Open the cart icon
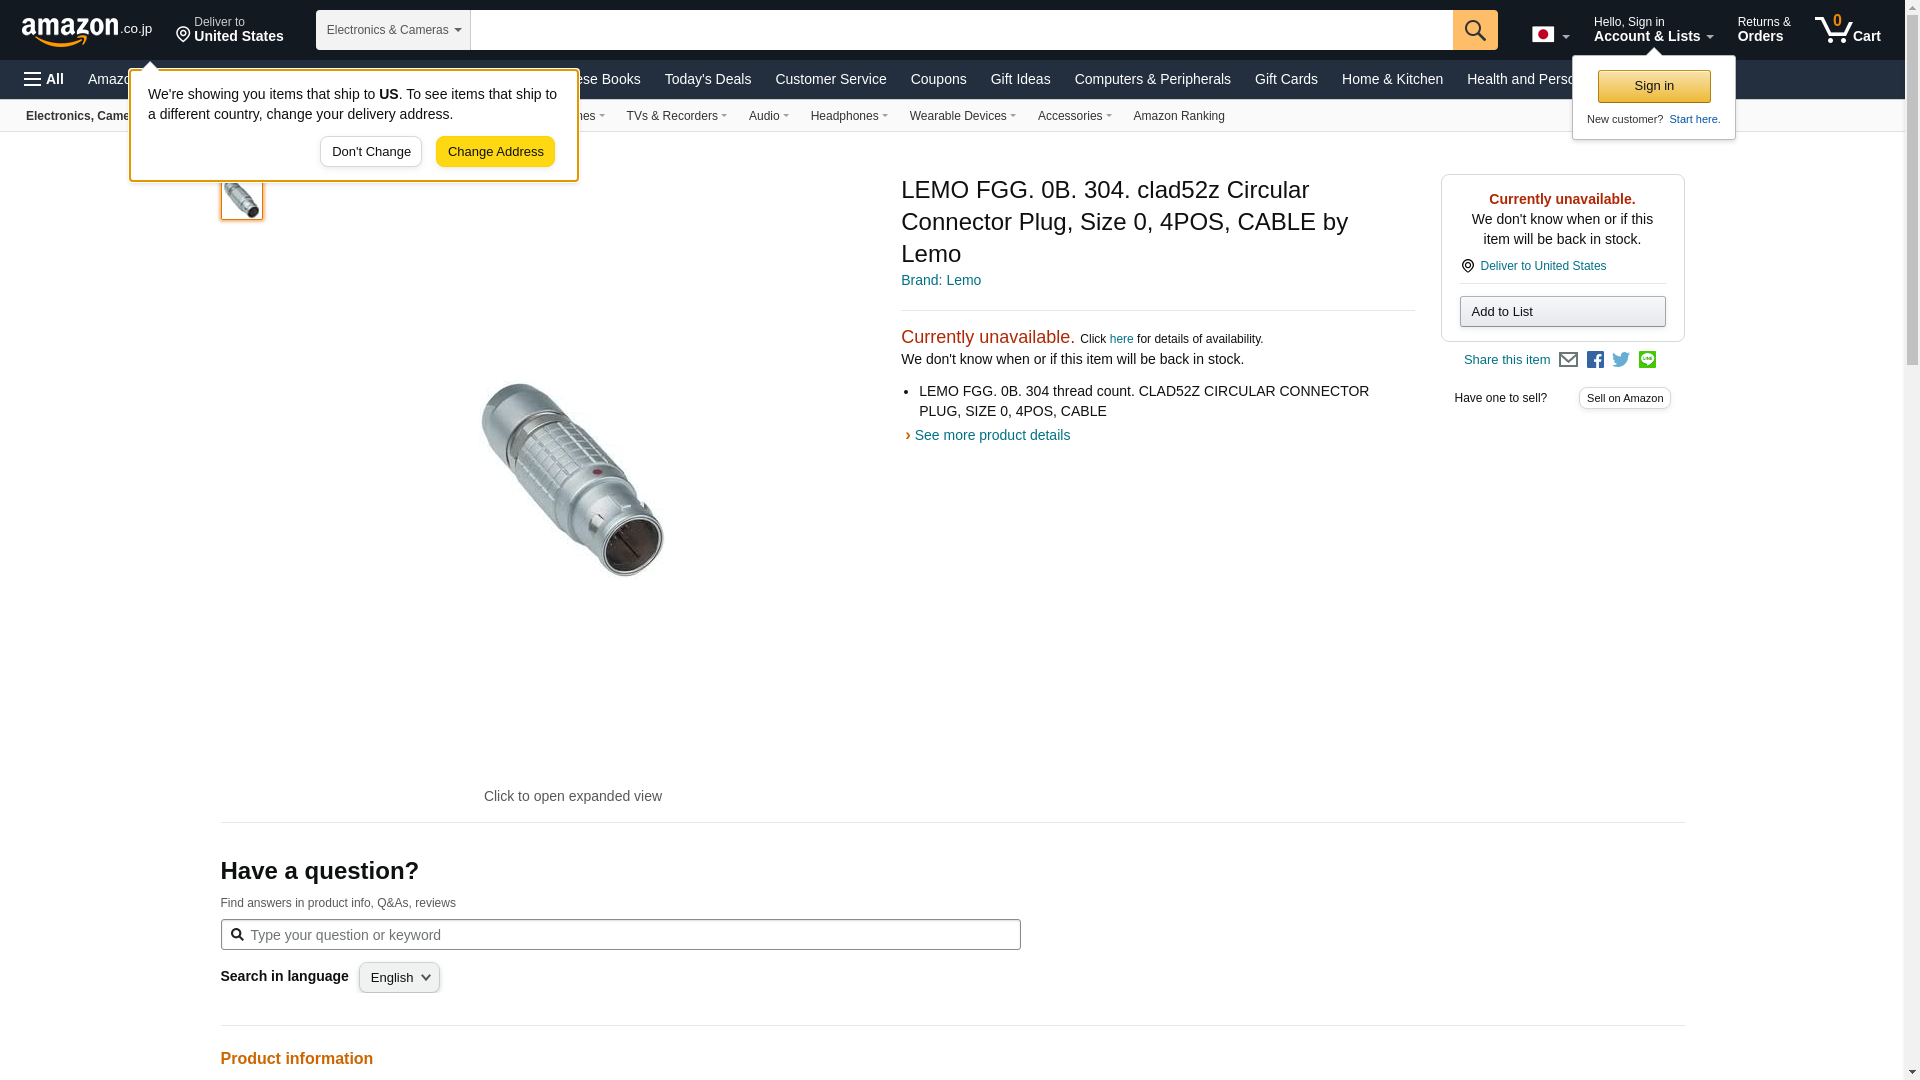This screenshot has height=1080, width=1920. 1848,30
